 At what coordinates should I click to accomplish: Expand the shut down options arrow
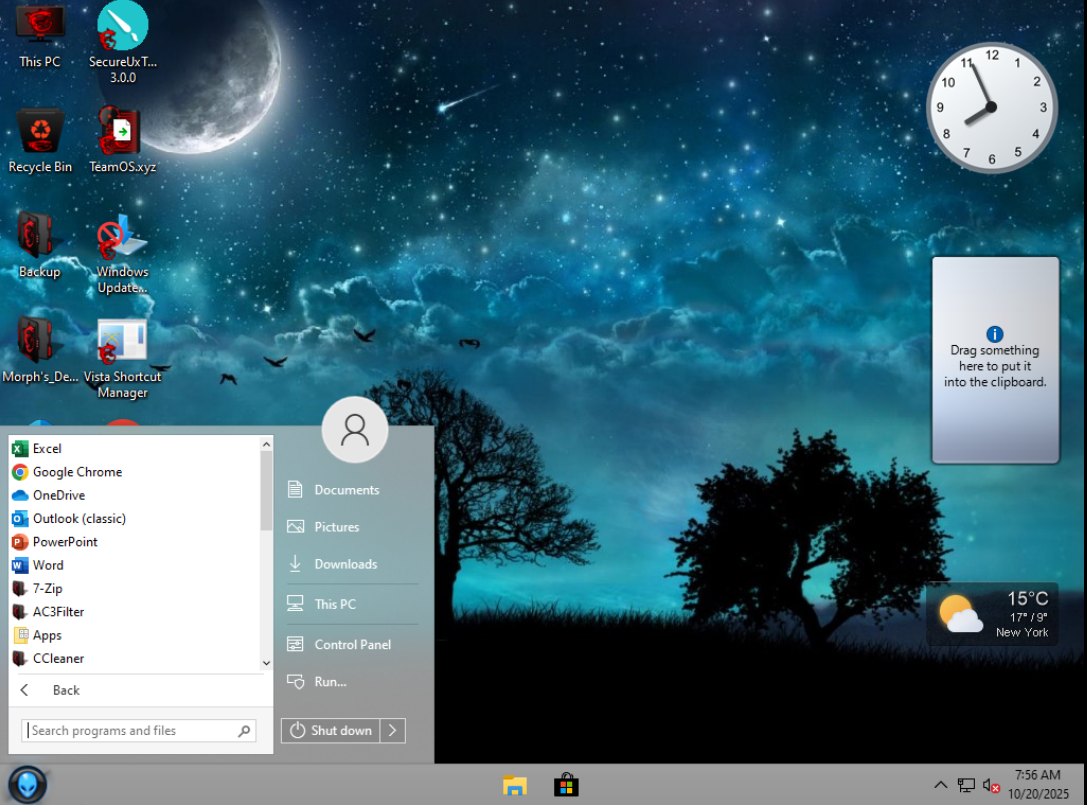click(392, 731)
